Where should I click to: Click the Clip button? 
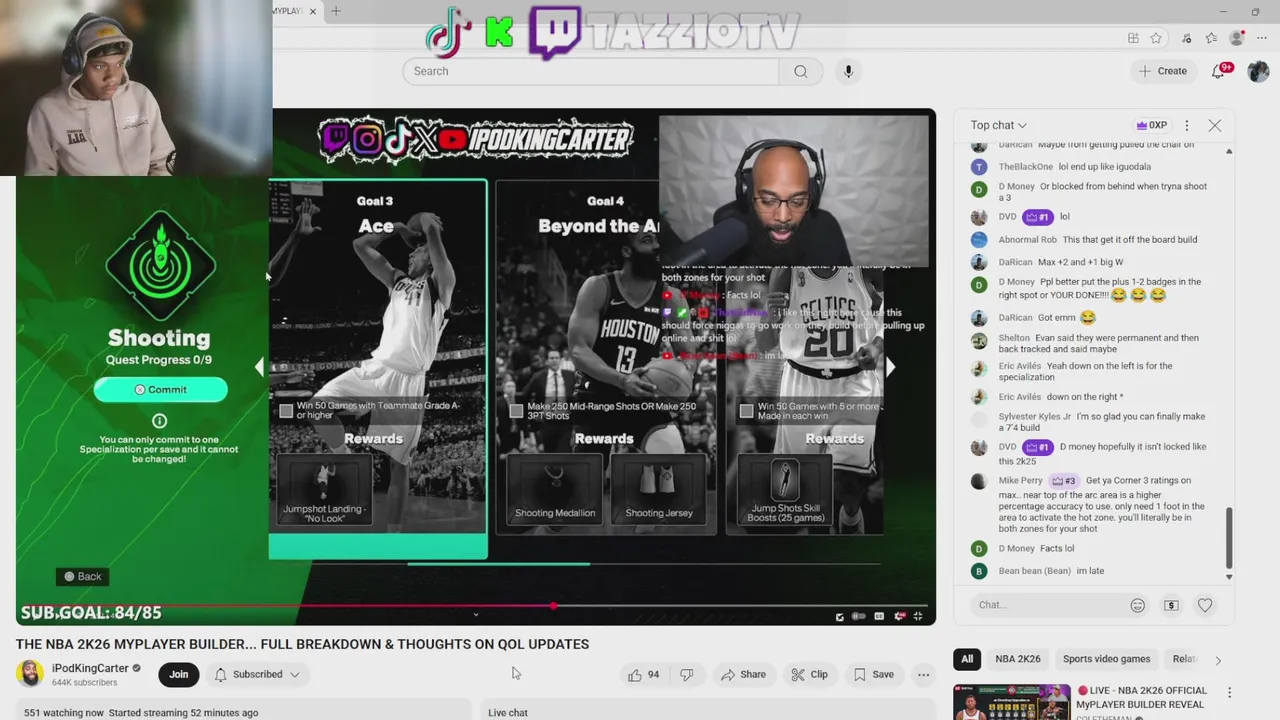809,675
